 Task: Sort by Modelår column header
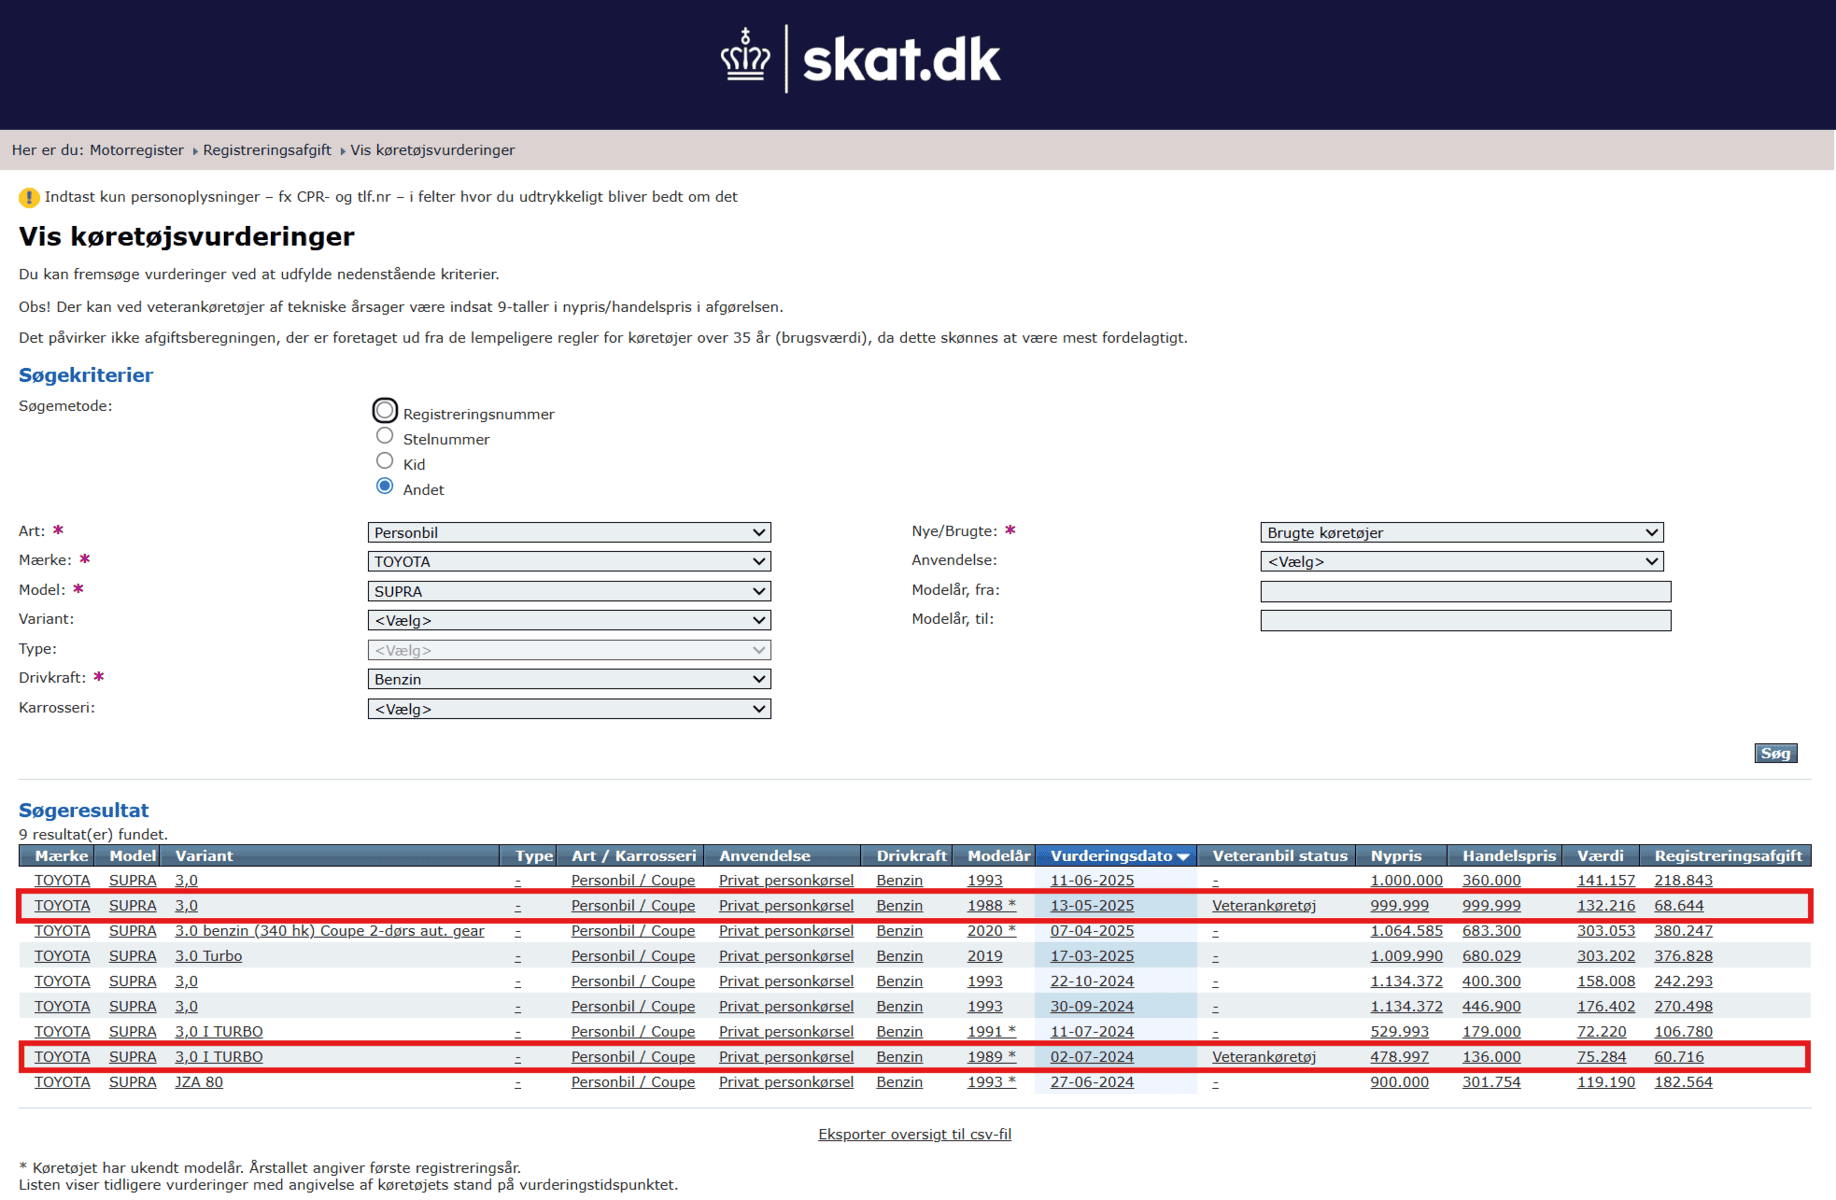pyautogui.click(x=999, y=856)
